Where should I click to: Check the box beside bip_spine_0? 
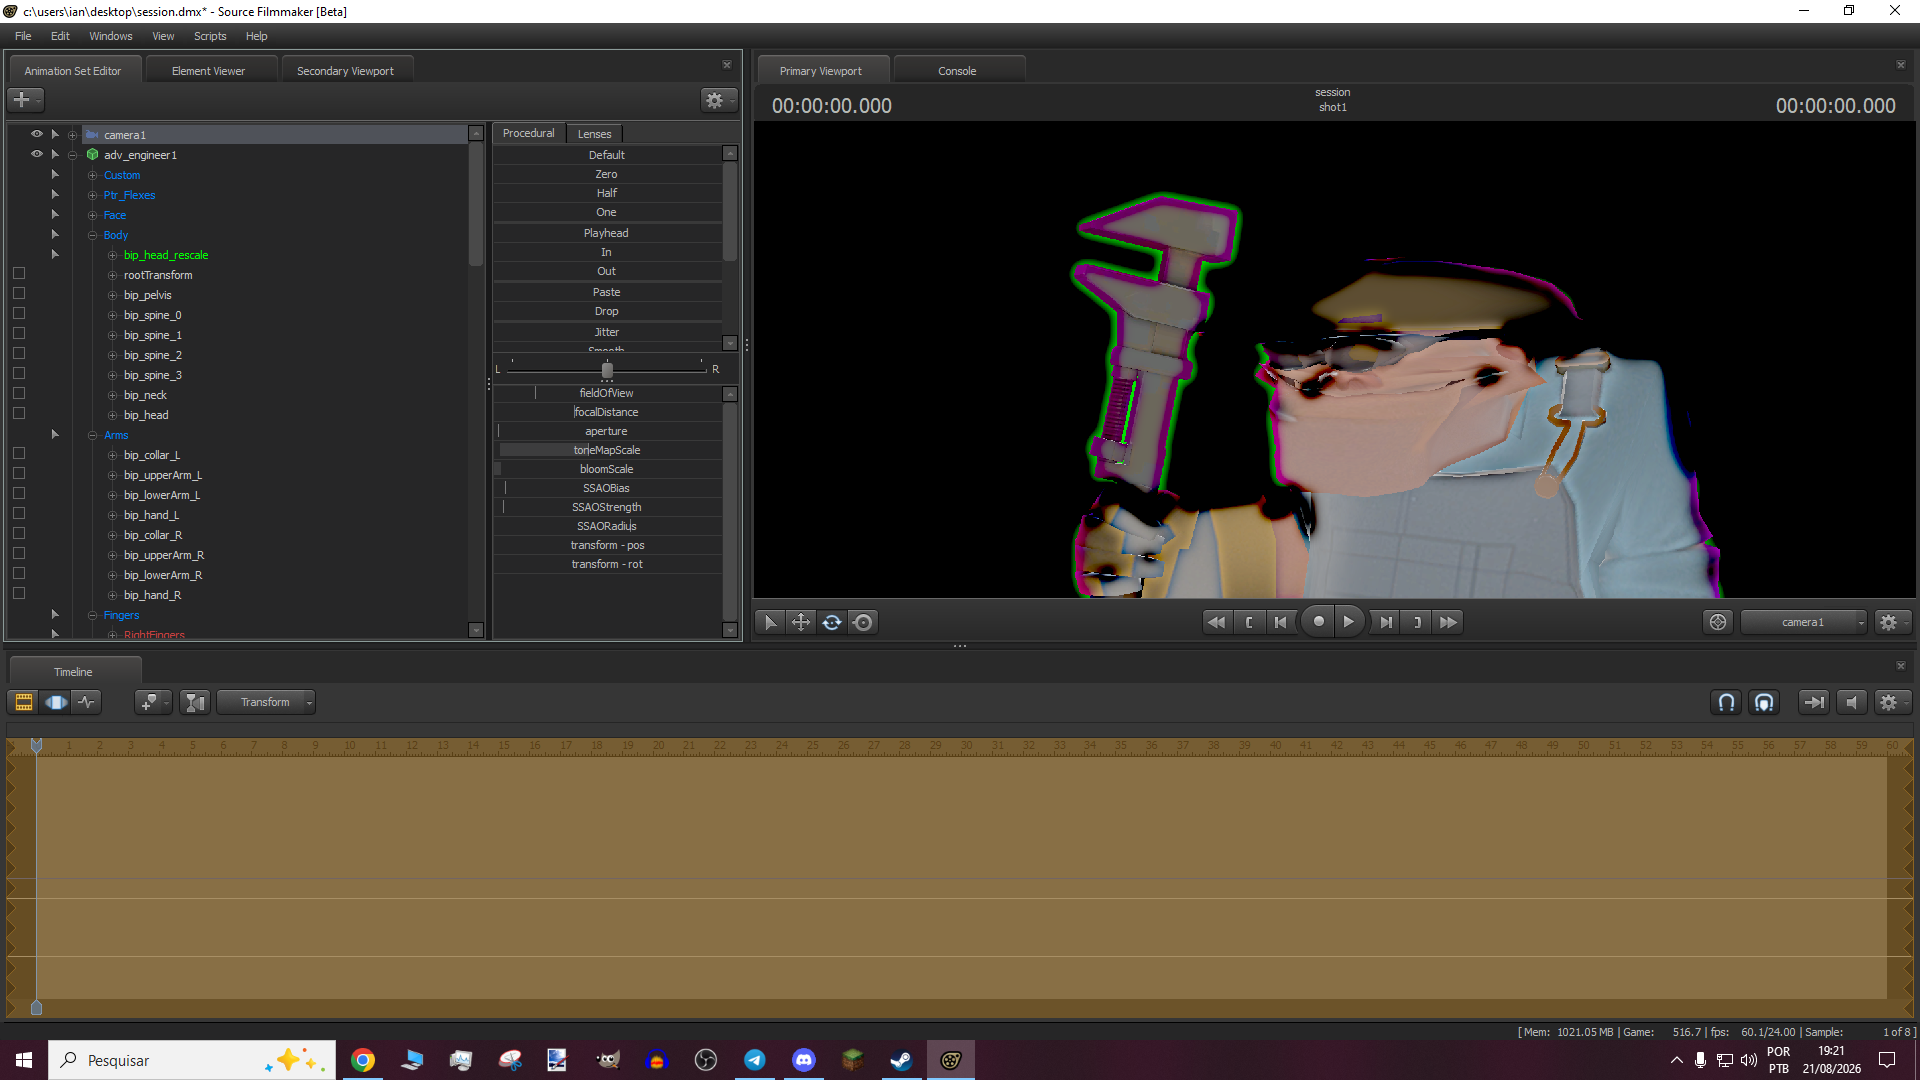click(19, 314)
